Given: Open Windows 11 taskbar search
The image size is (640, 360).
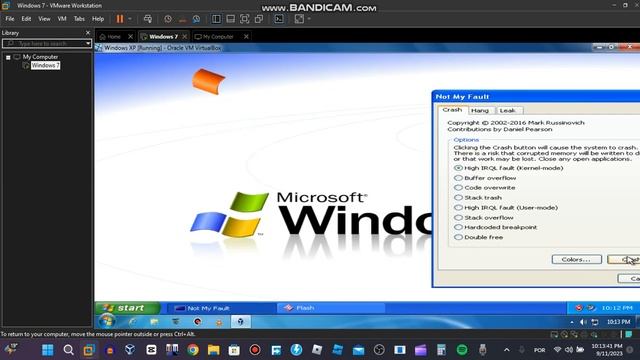Looking at the screenshot, I should point(69,350).
